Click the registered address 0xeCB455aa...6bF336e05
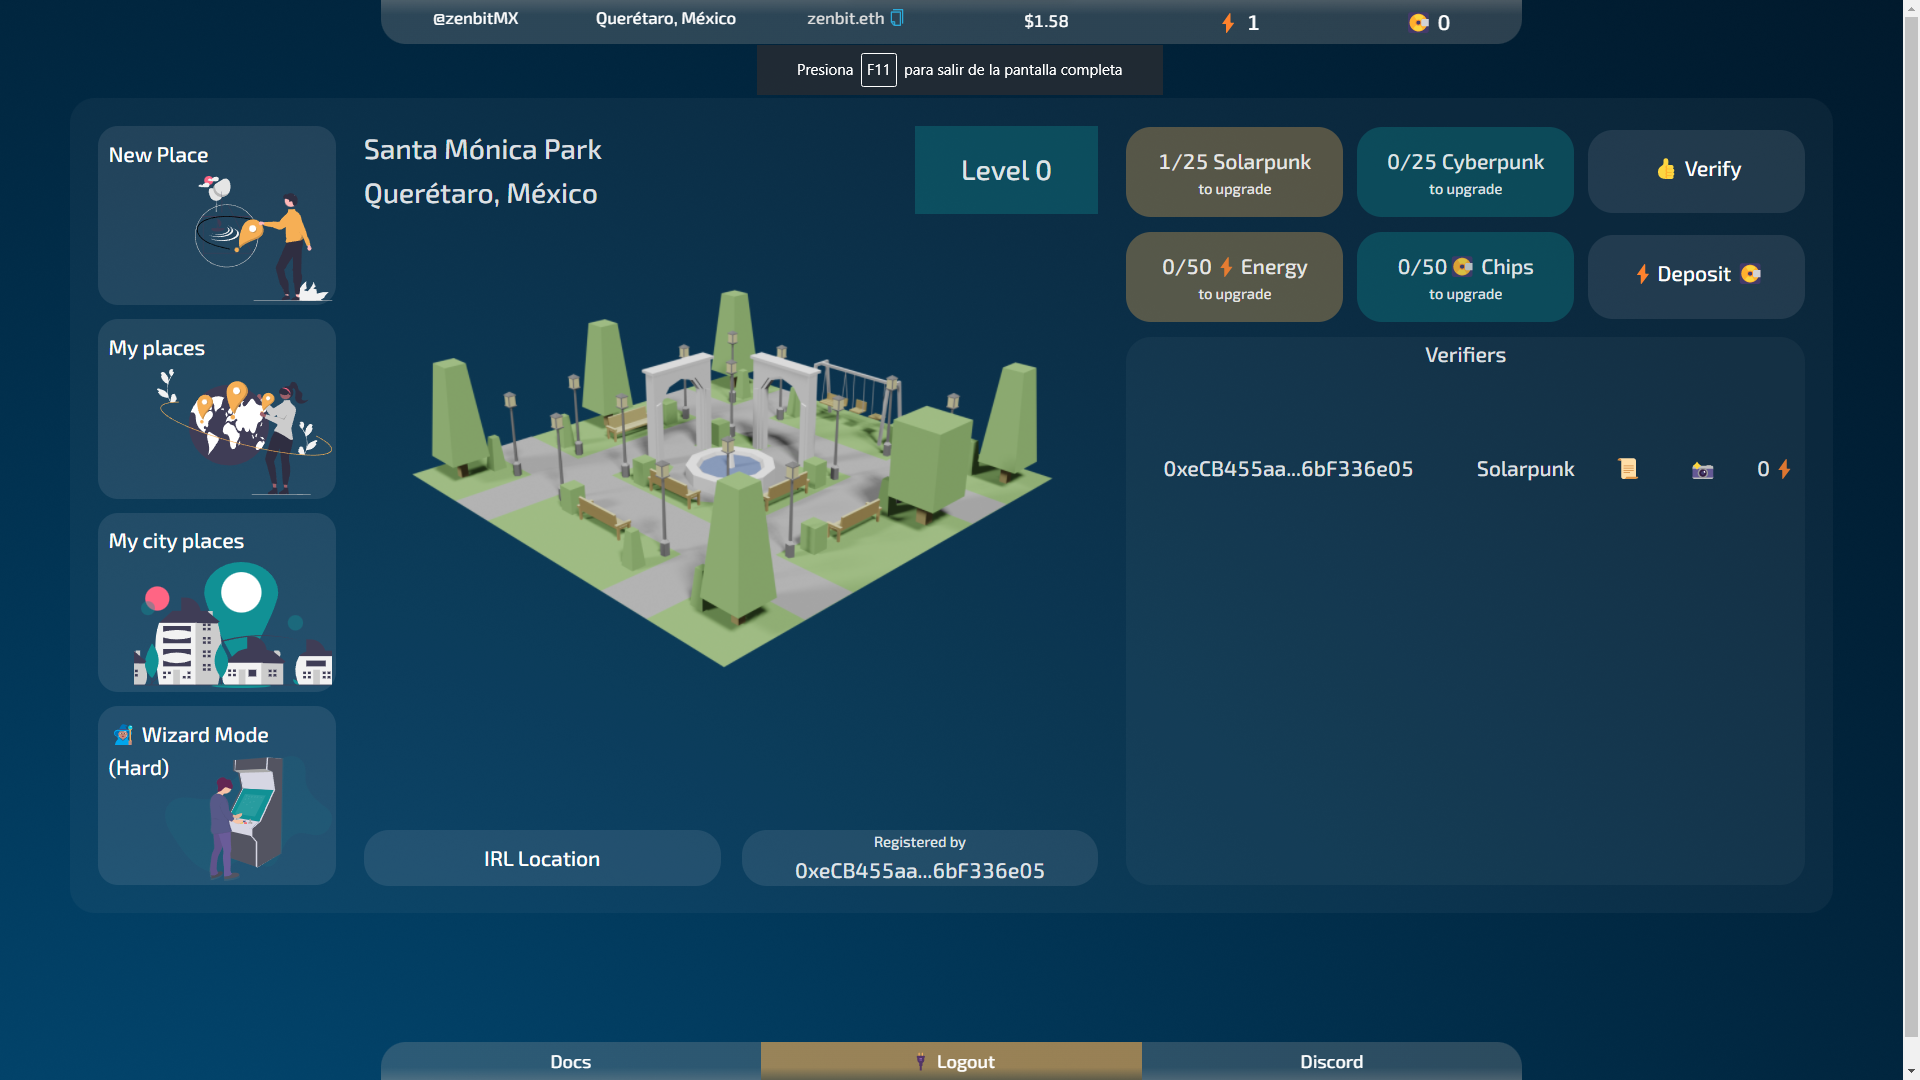 pyautogui.click(x=919, y=870)
